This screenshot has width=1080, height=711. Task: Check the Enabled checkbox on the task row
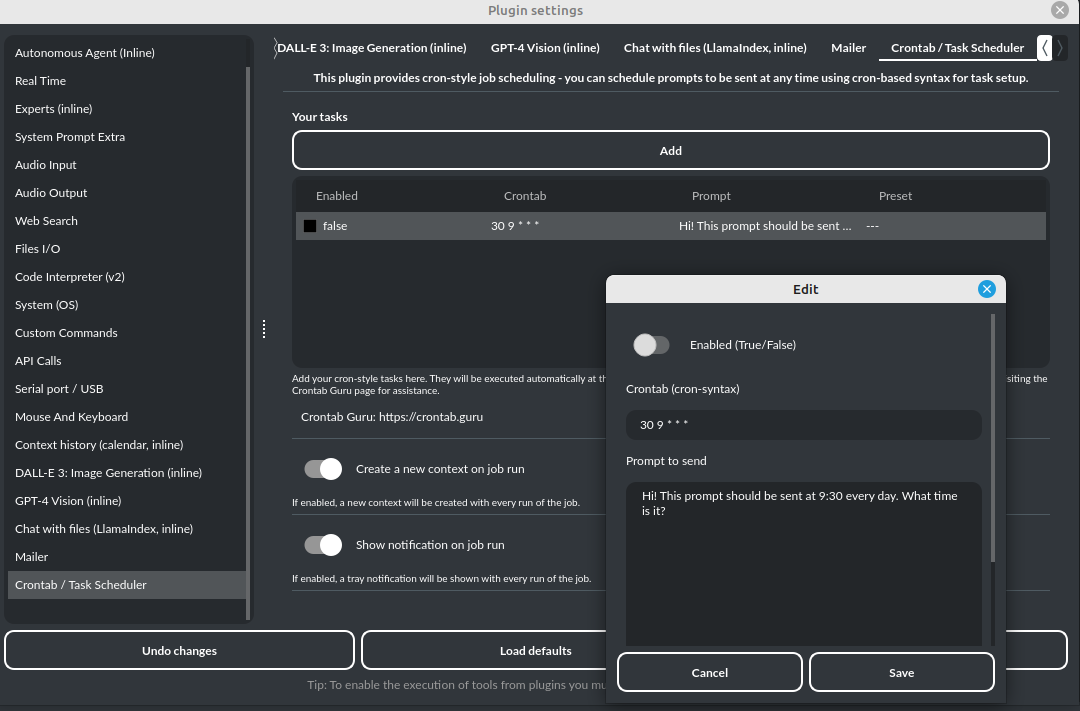coord(310,225)
